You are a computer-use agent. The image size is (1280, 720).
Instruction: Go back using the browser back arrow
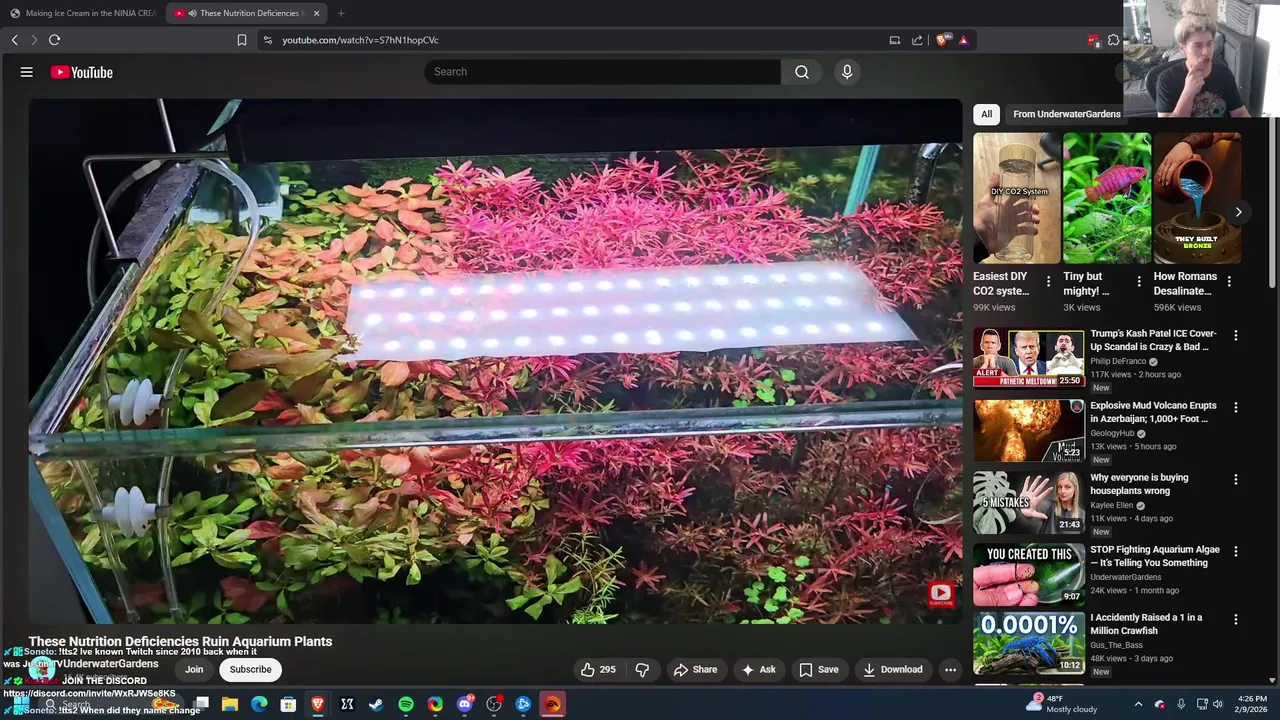14,40
